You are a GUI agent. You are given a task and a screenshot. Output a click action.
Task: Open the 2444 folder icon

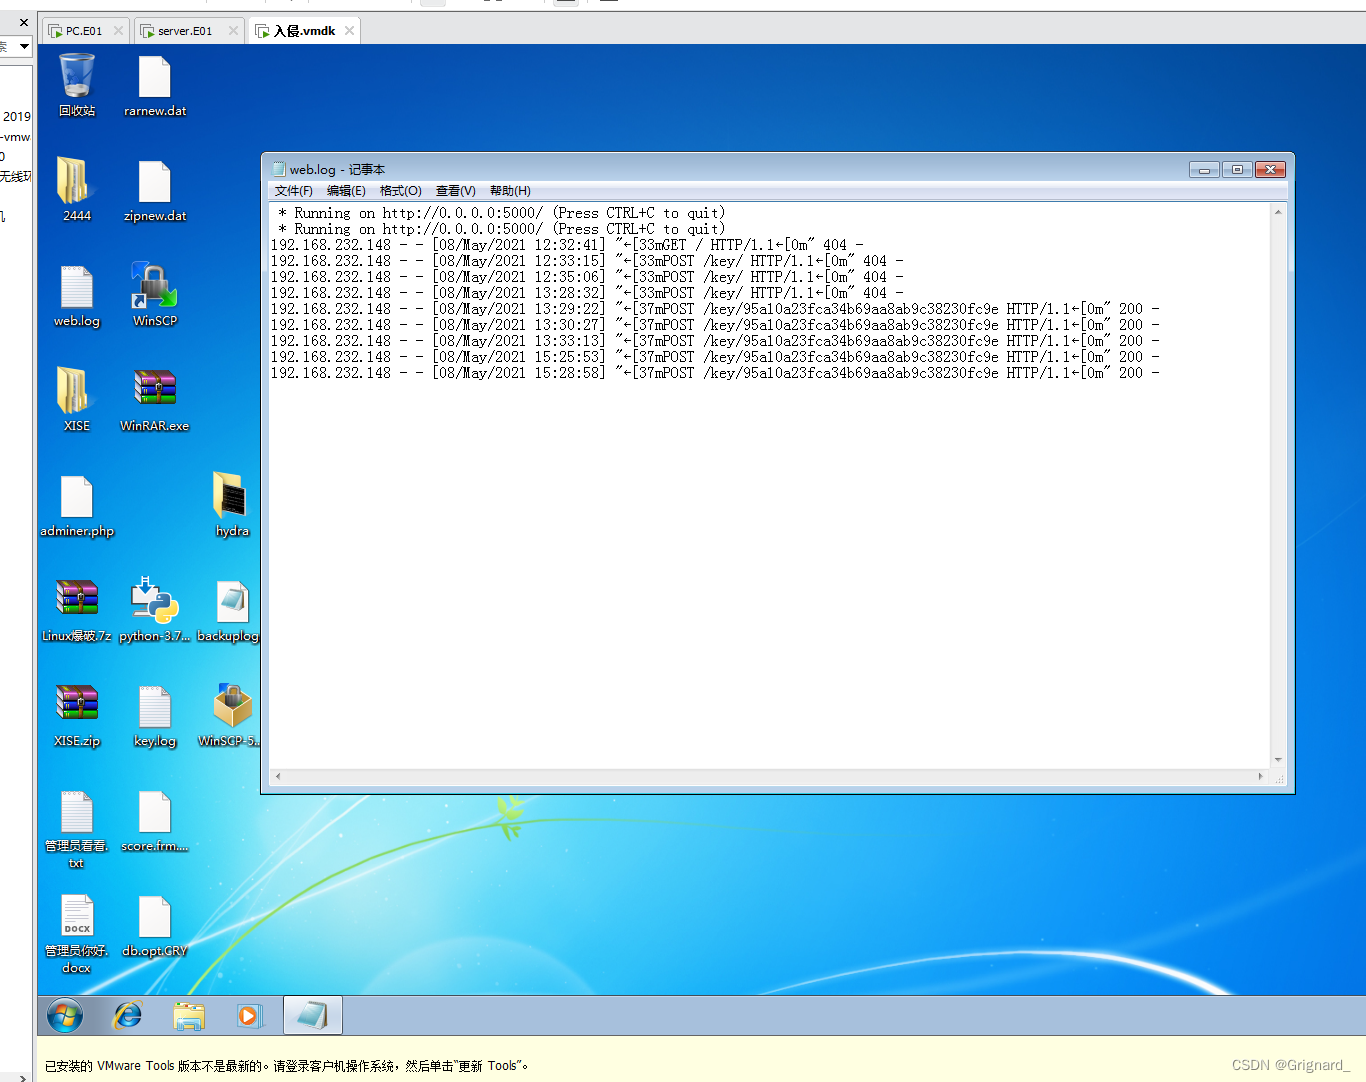[77, 190]
